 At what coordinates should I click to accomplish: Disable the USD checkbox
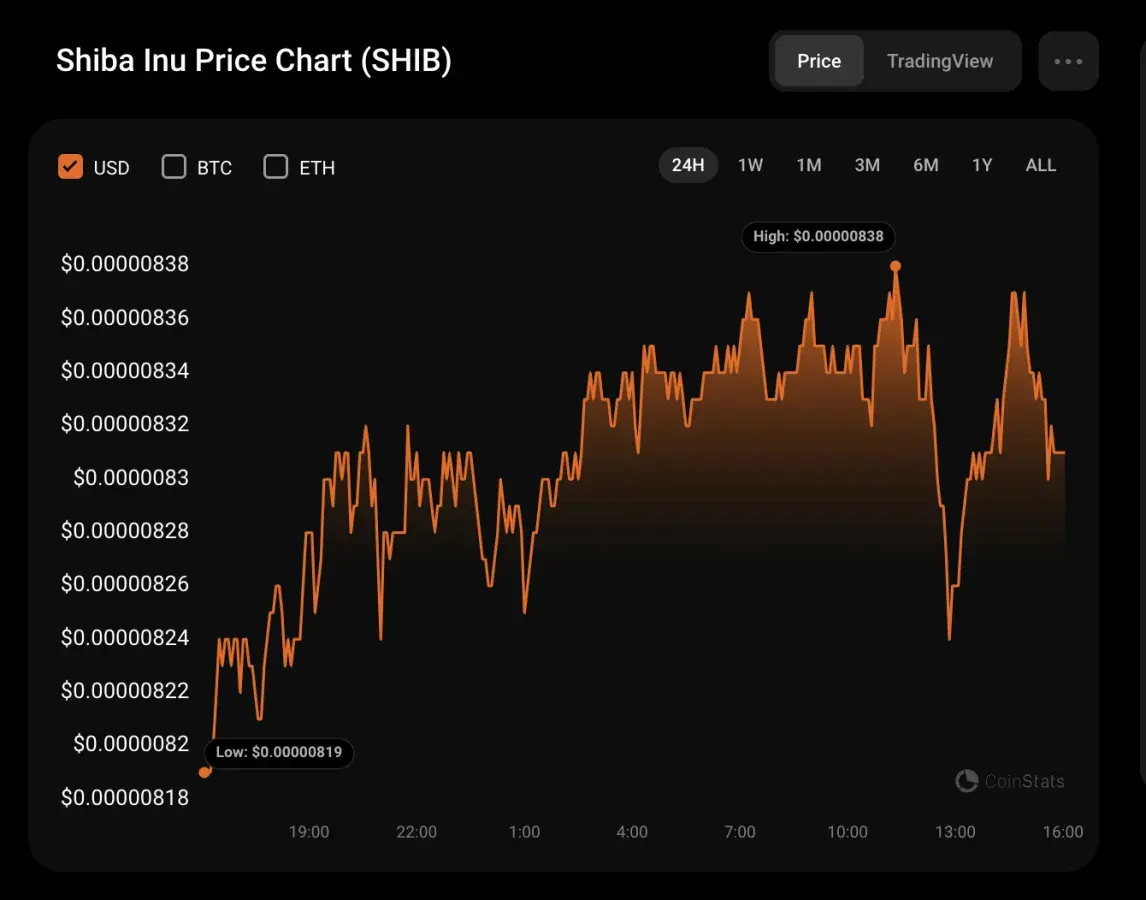point(69,167)
